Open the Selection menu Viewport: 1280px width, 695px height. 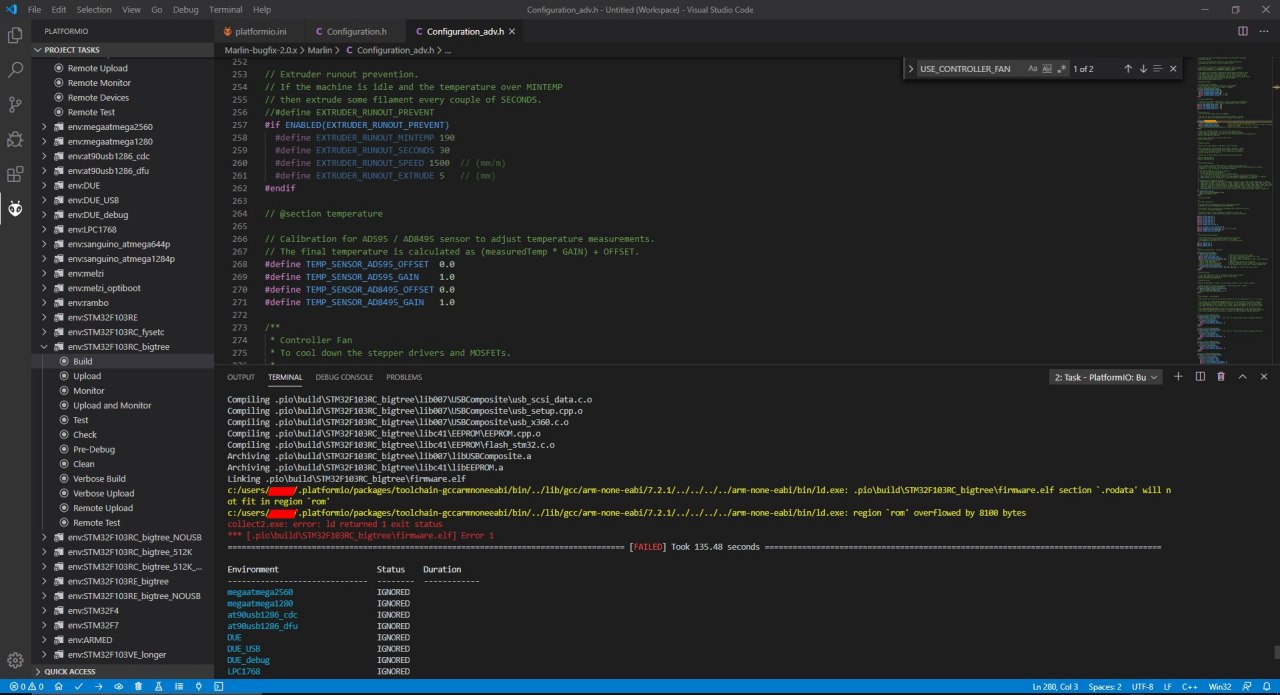94,9
